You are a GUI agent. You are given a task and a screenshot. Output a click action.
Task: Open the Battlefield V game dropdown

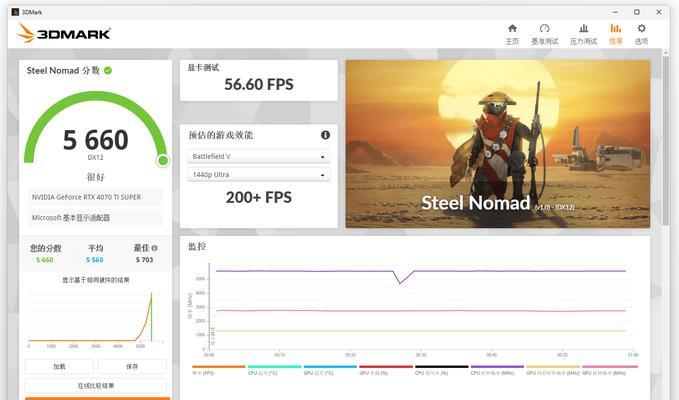[x=259, y=156]
